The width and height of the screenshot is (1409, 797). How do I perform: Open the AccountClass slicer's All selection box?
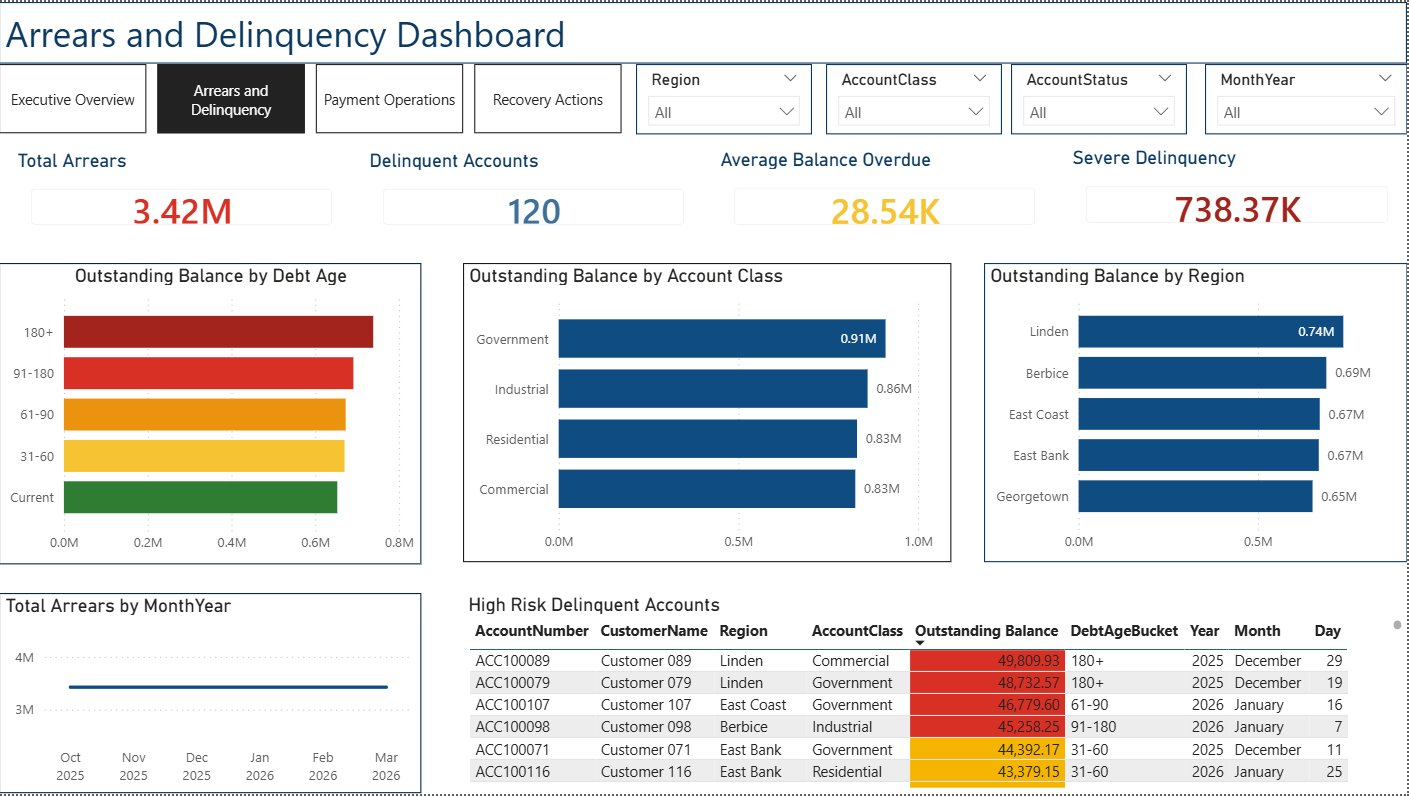point(914,112)
